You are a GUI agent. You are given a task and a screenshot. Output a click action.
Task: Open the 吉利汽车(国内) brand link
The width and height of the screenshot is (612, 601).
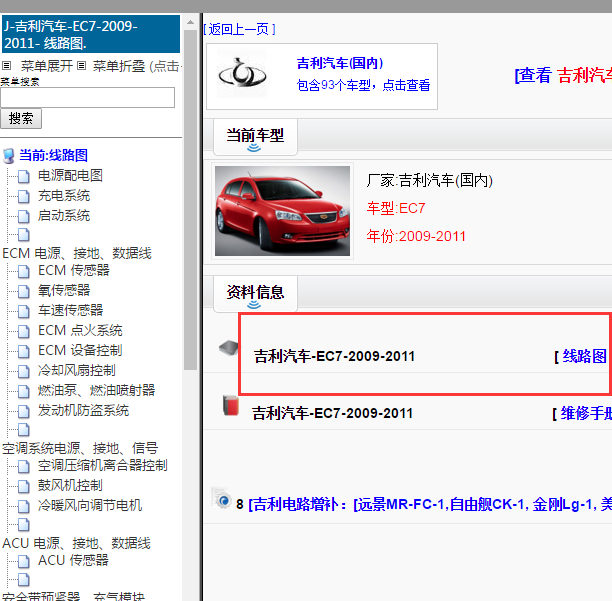(x=340, y=63)
